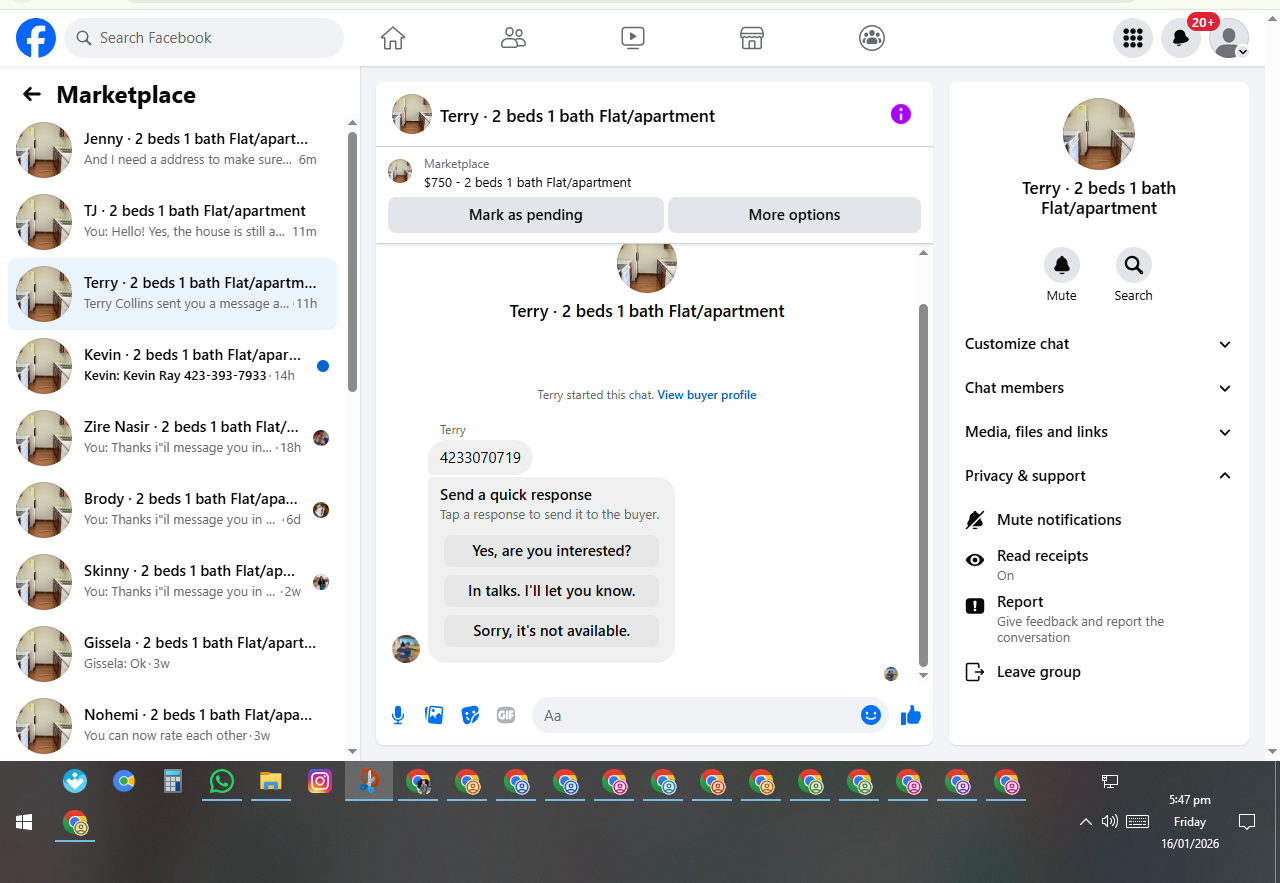Expand Chat members section
Viewport: 1280px width, 883px height.
[1099, 388]
